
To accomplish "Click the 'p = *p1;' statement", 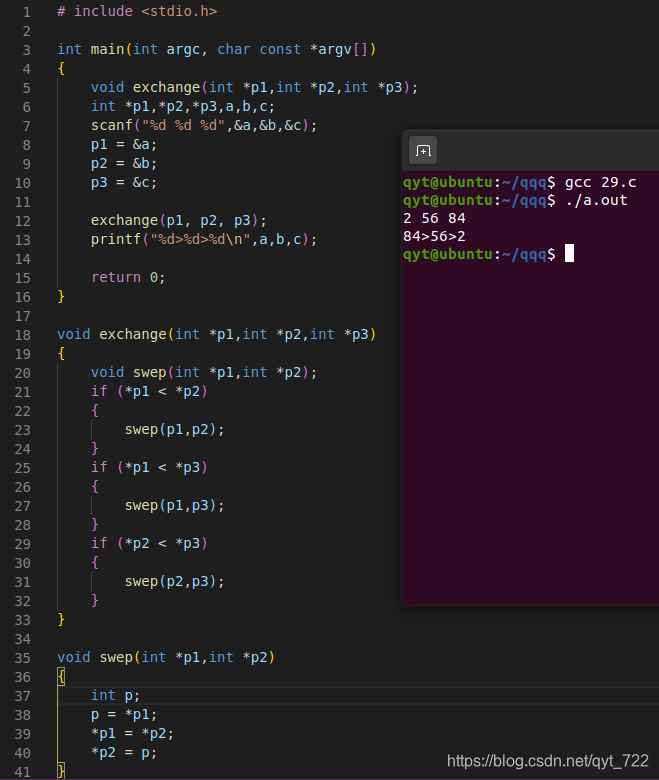I will (x=124, y=714).
